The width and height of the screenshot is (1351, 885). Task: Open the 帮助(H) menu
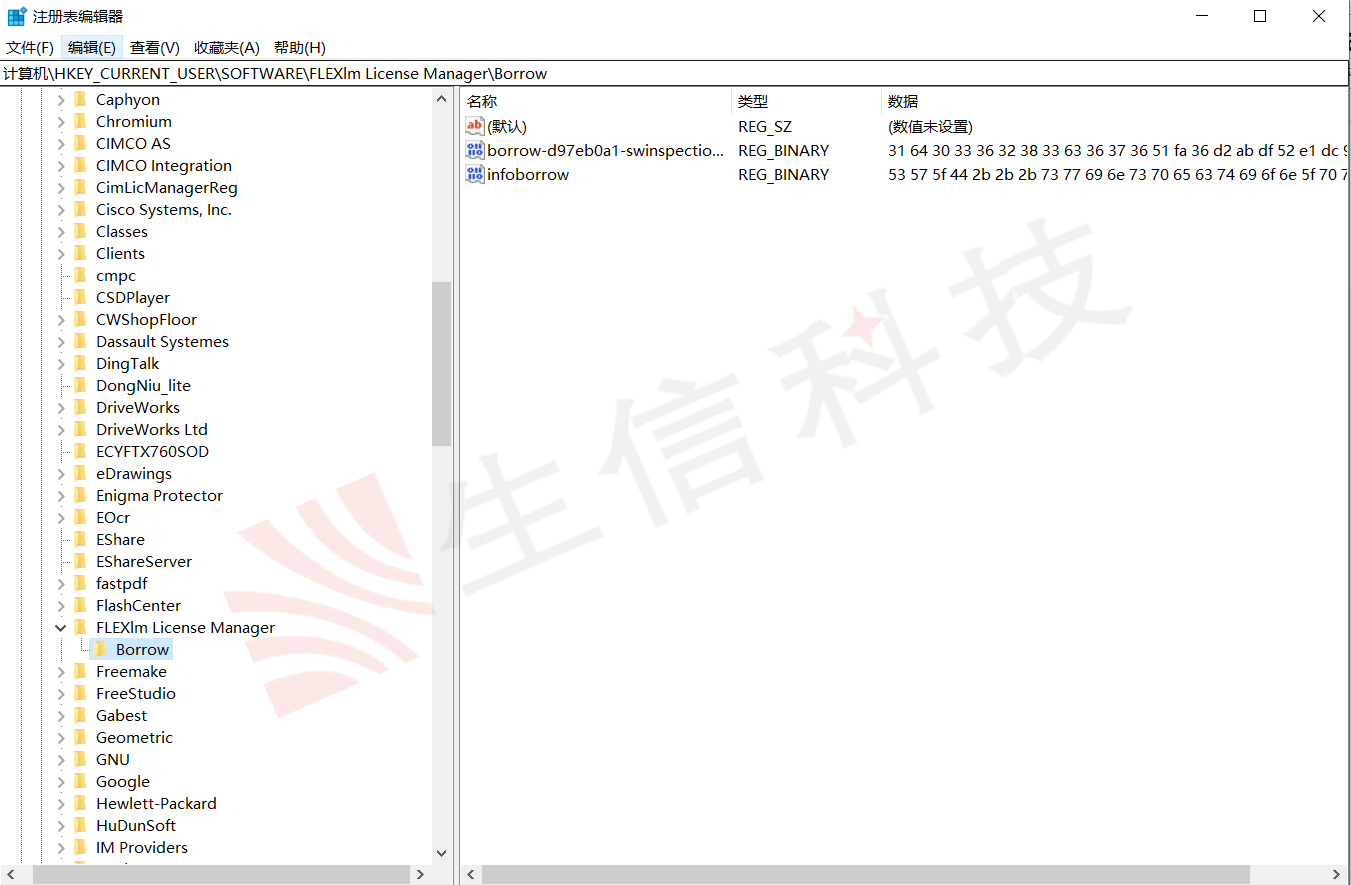click(x=300, y=47)
